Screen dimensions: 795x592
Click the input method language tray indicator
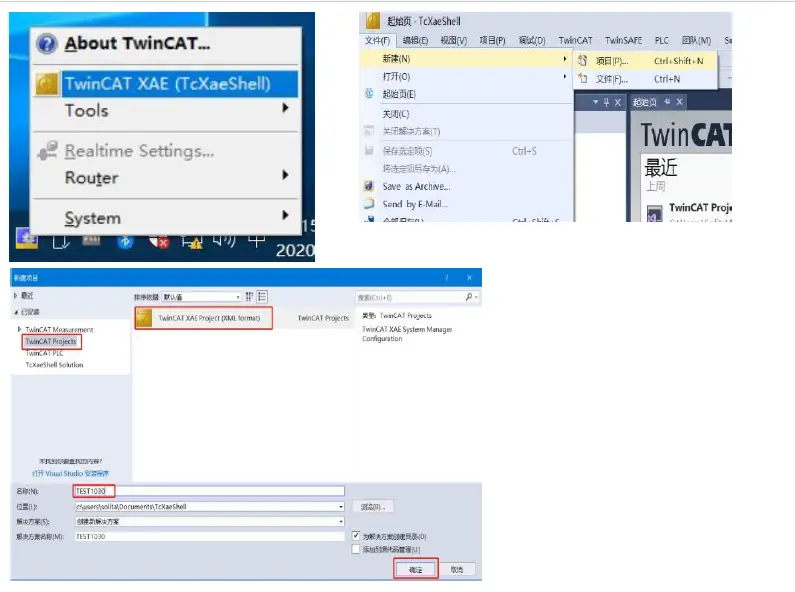click(257, 239)
